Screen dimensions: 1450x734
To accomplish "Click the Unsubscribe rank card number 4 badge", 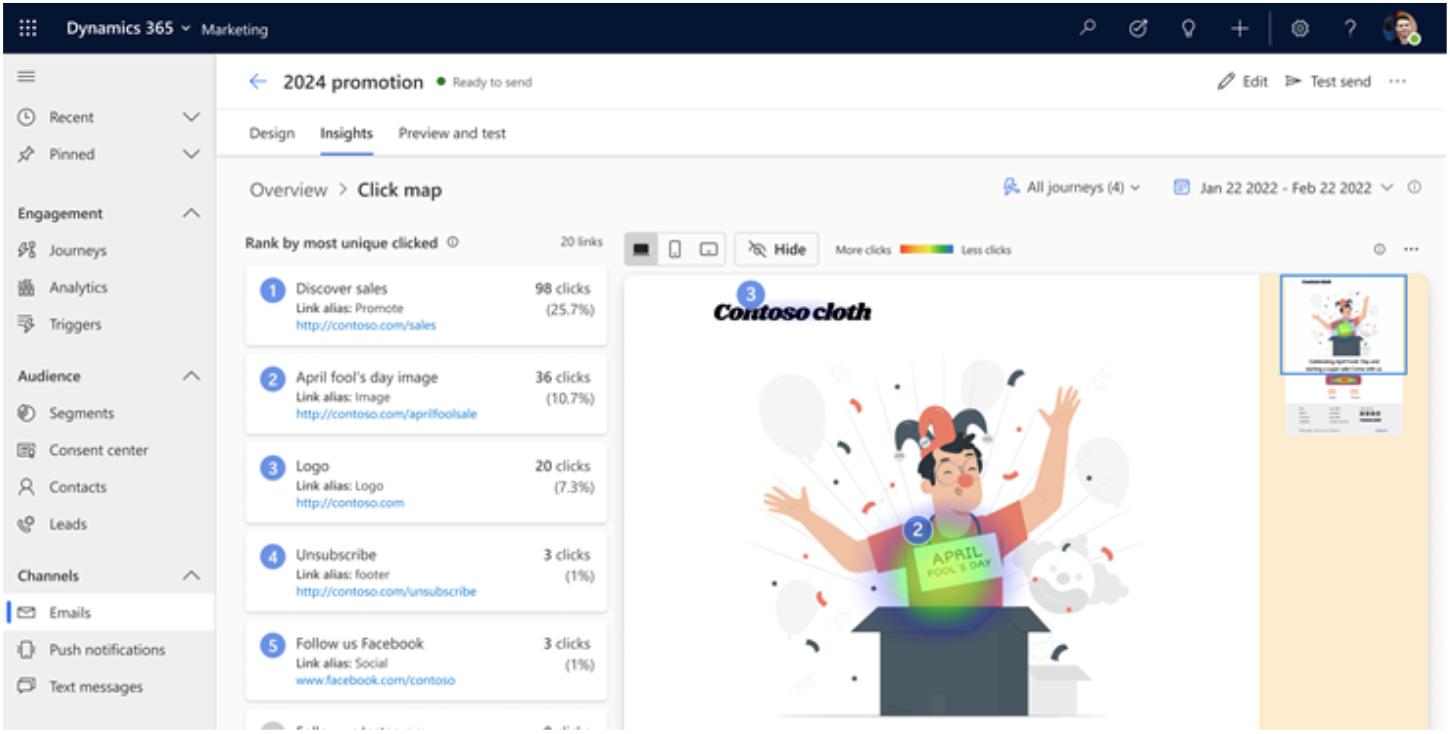I will [x=272, y=557].
